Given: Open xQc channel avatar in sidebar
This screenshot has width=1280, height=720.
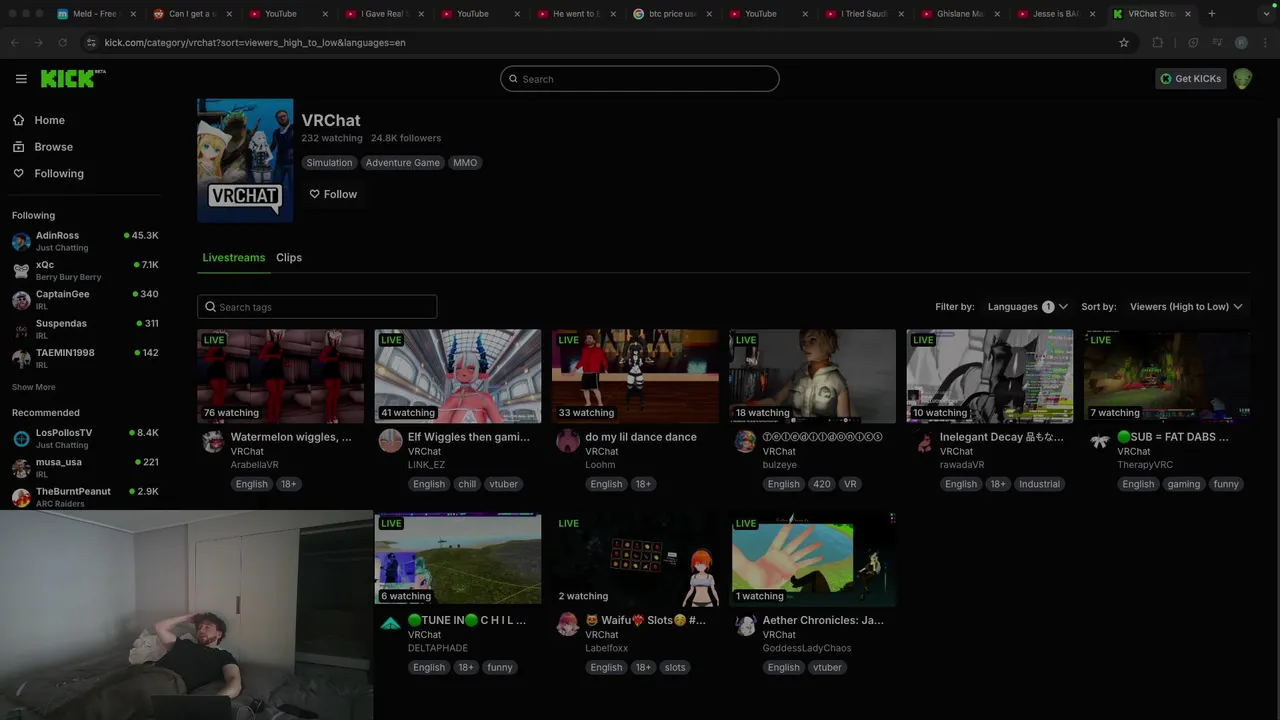Looking at the screenshot, I should point(21,270).
